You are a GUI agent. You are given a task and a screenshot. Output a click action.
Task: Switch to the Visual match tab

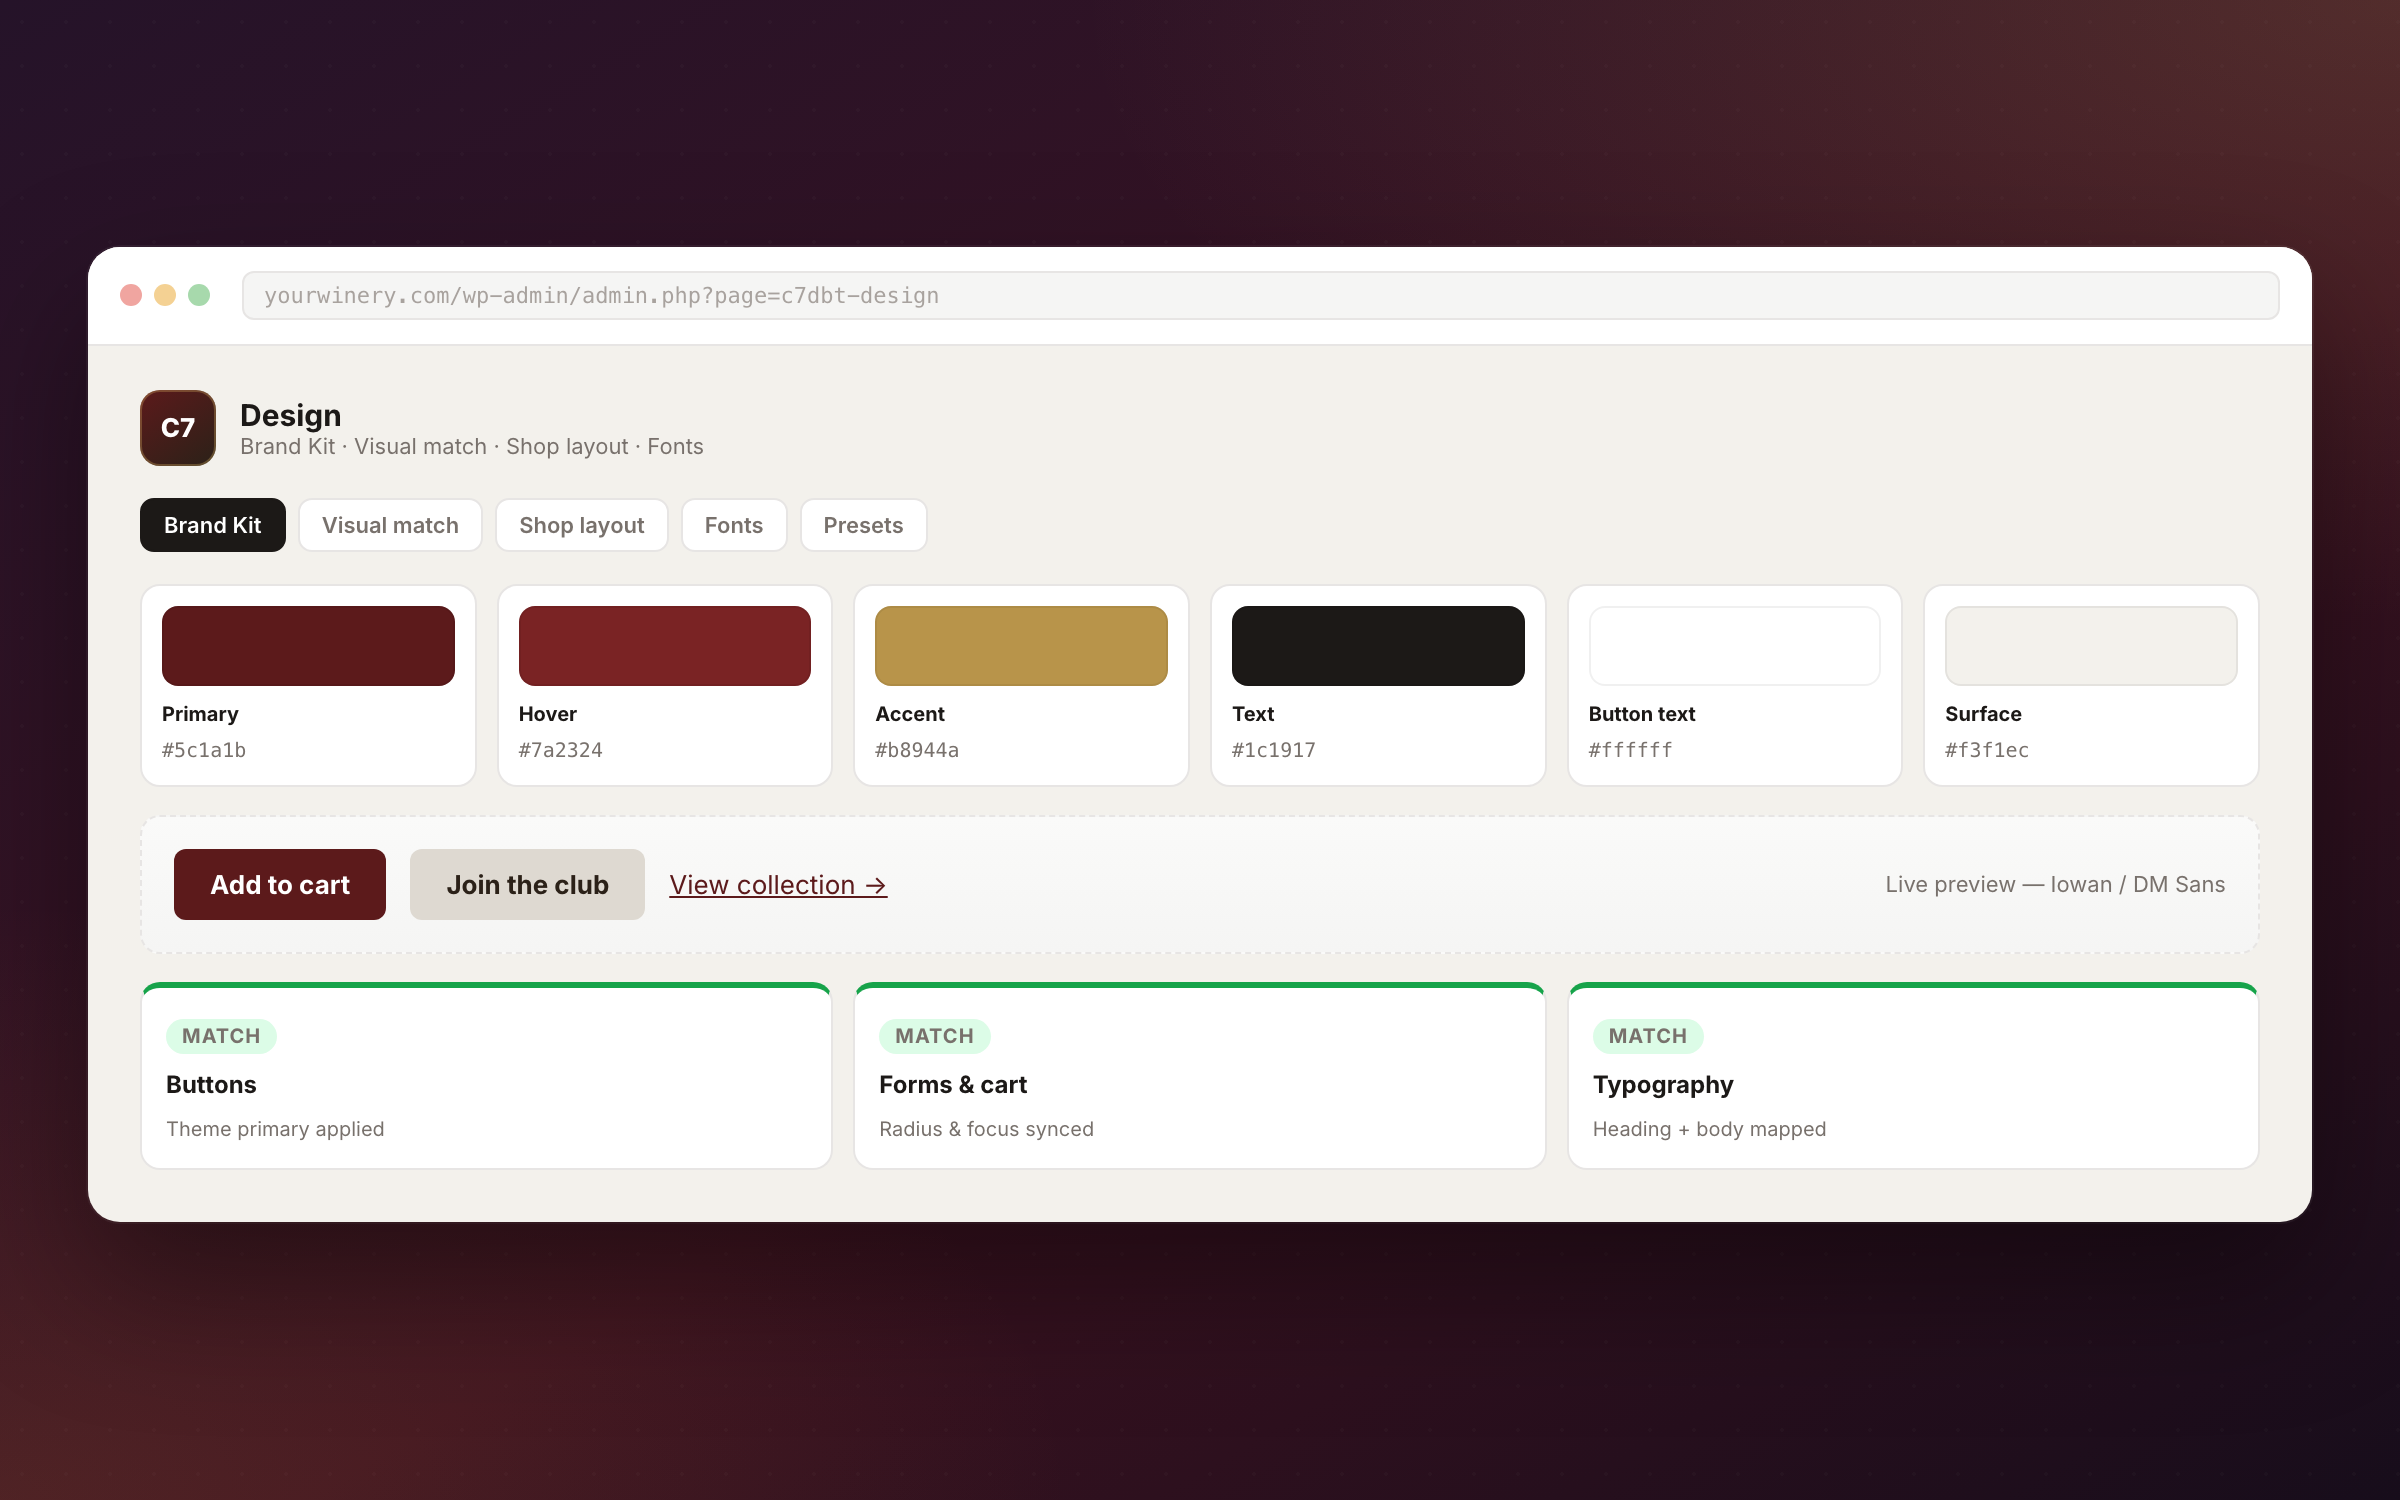tap(390, 525)
